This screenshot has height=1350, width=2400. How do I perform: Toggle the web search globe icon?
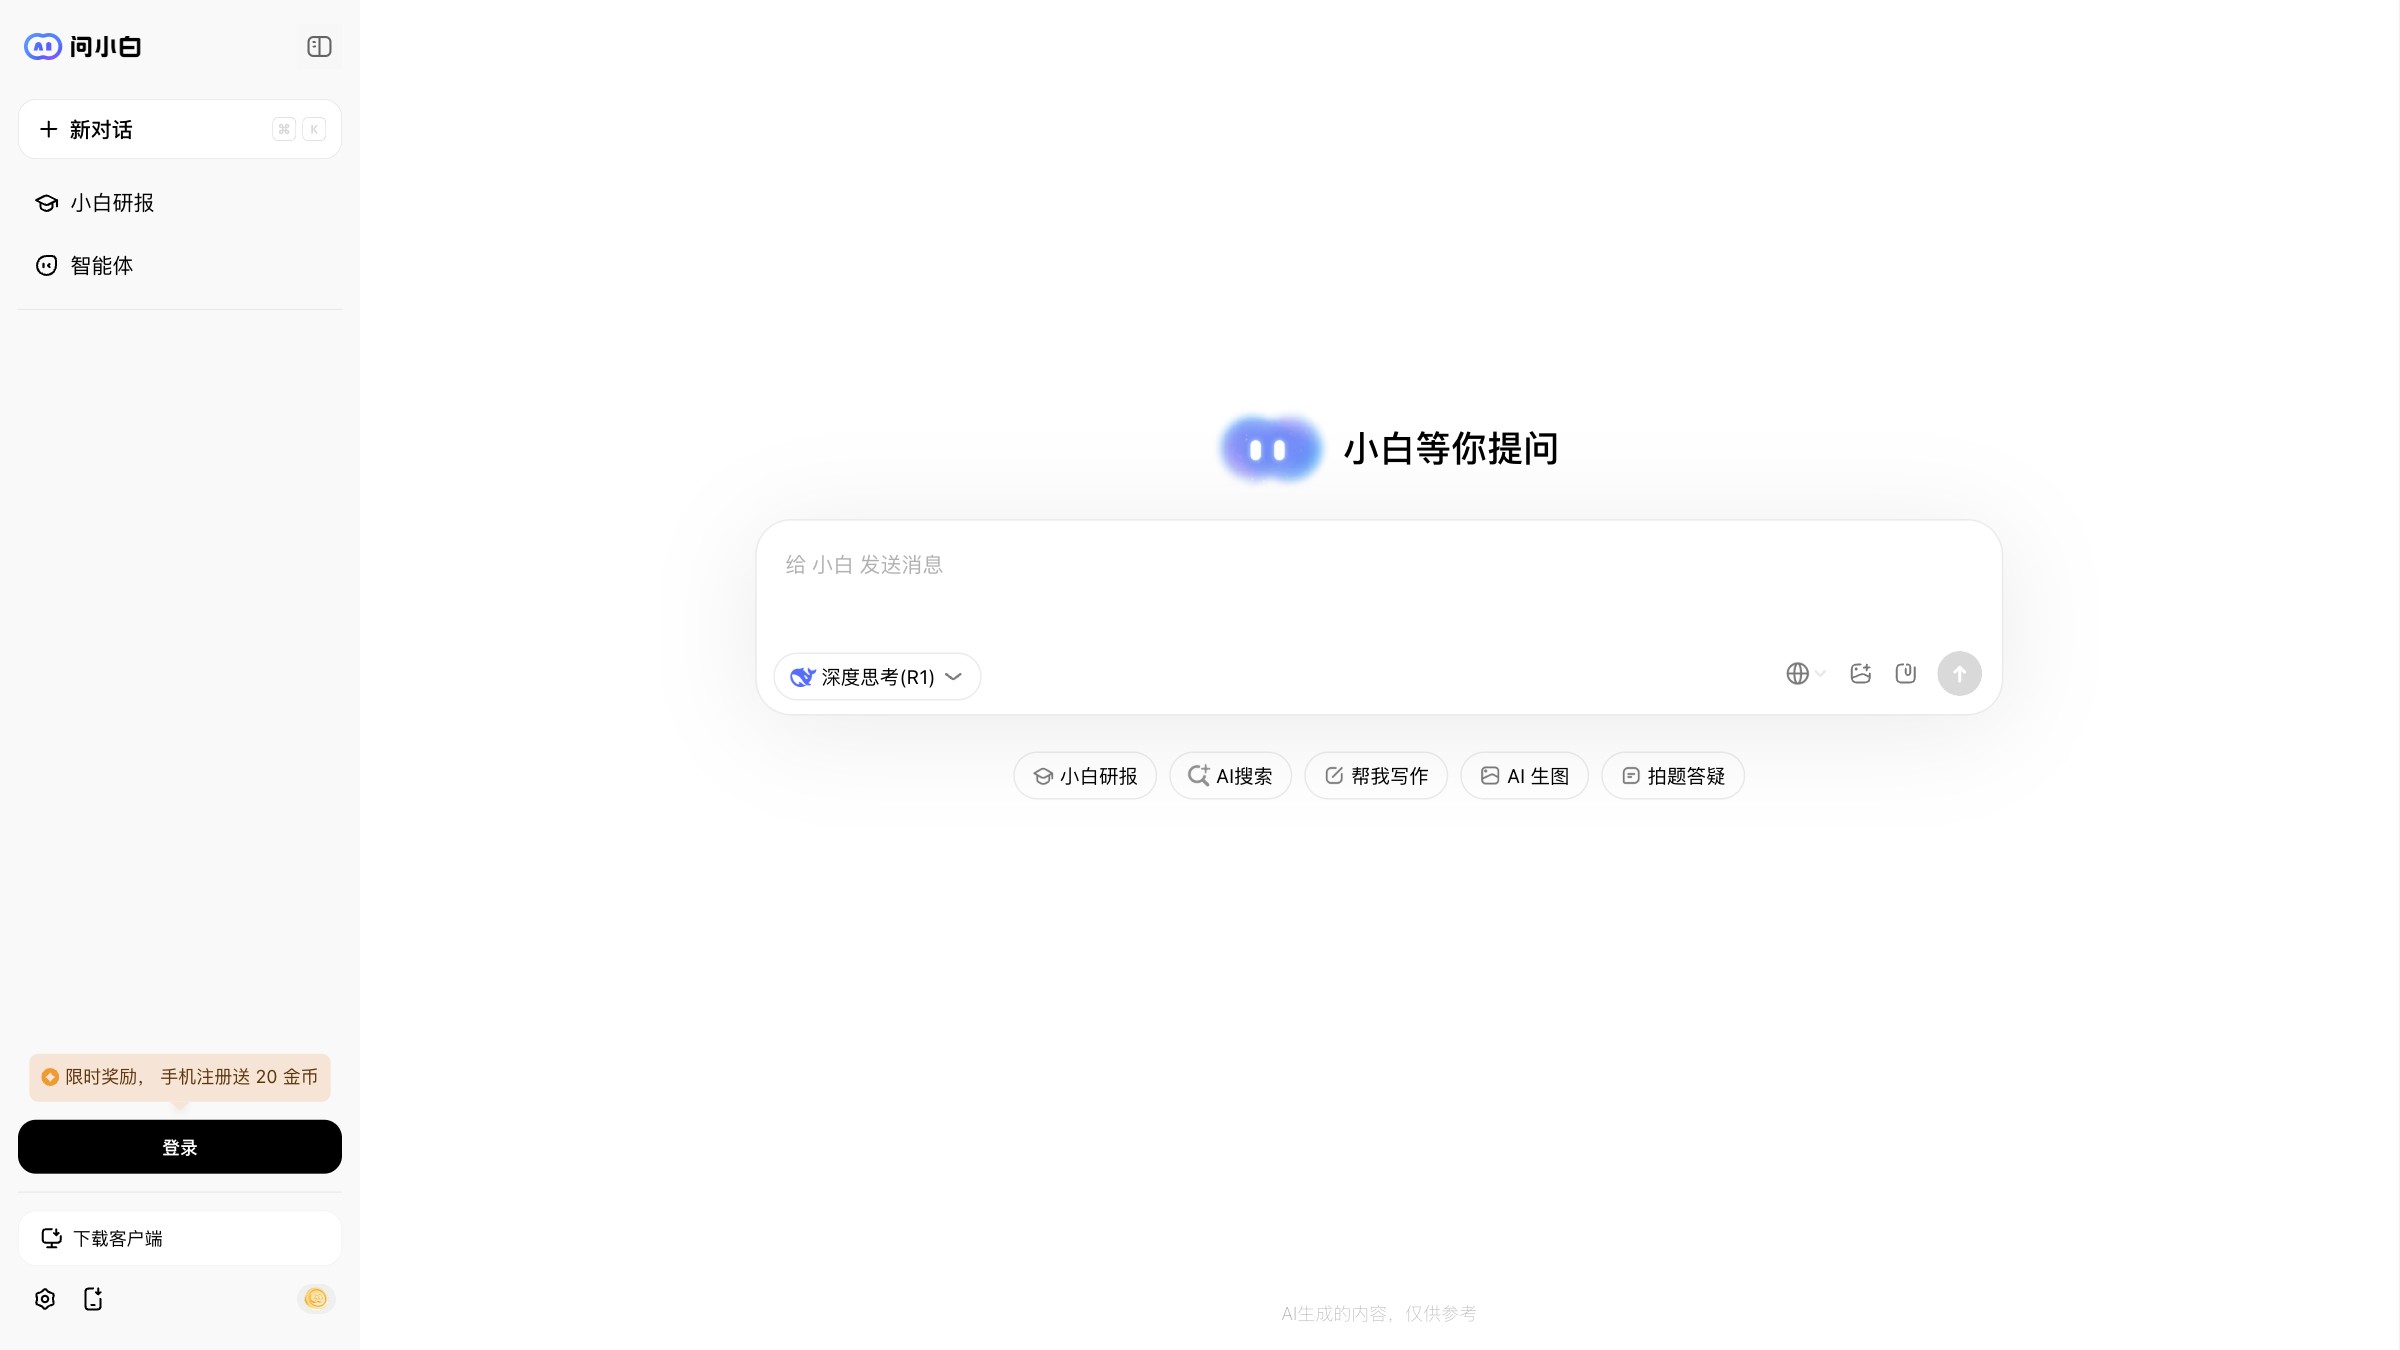(1796, 673)
